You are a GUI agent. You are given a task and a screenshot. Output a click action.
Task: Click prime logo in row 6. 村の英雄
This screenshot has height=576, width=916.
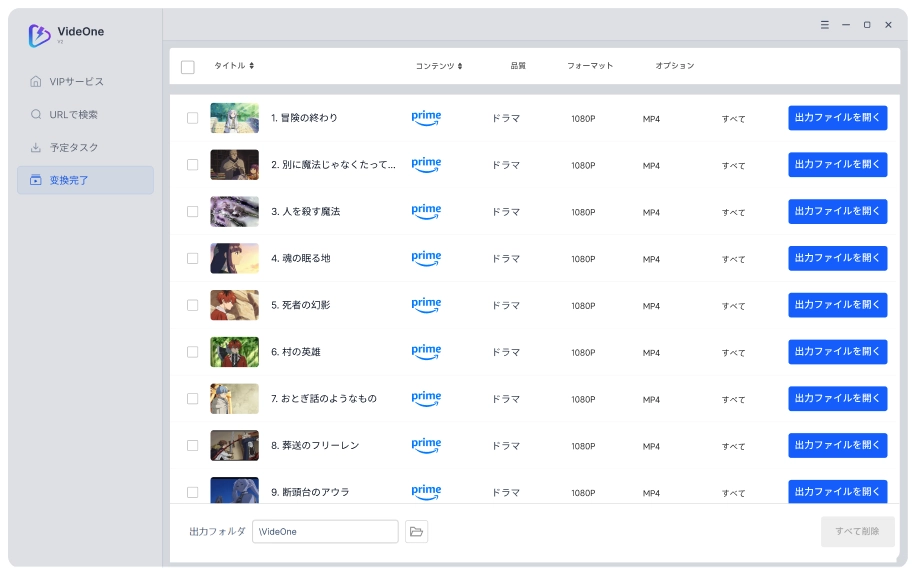426,352
